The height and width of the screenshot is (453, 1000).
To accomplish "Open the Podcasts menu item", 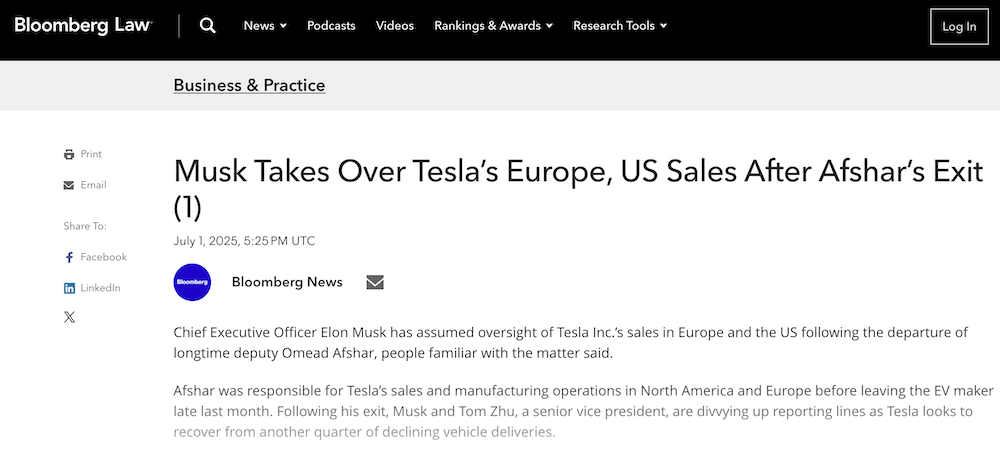I will tap(331, 26).
